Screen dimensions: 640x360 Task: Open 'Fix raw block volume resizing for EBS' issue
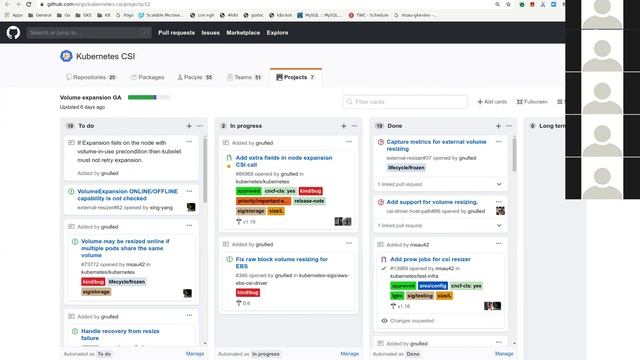(282, 262)
